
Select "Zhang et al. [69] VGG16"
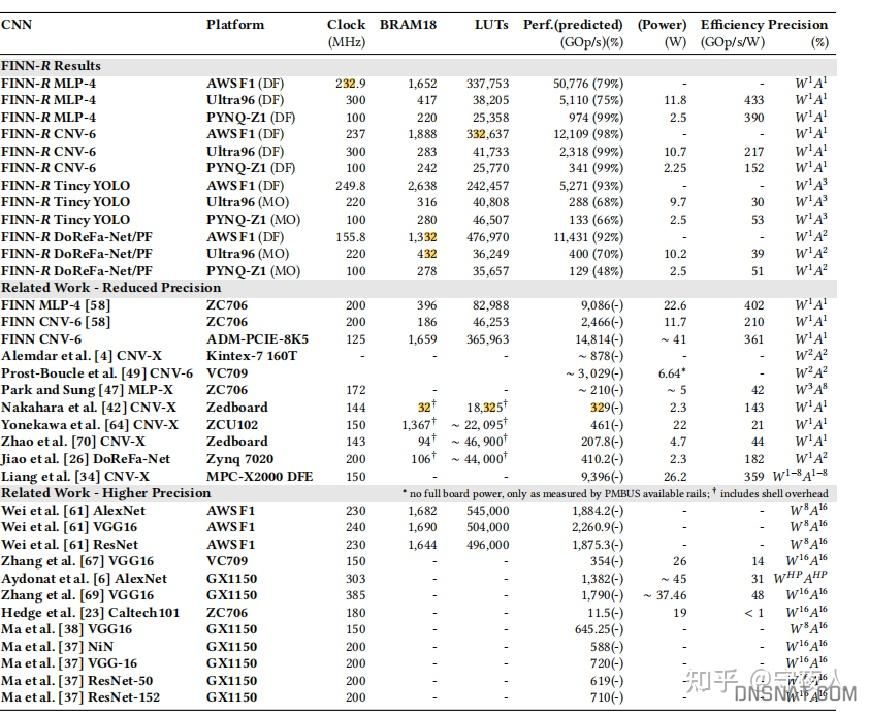tap(78, 595)
